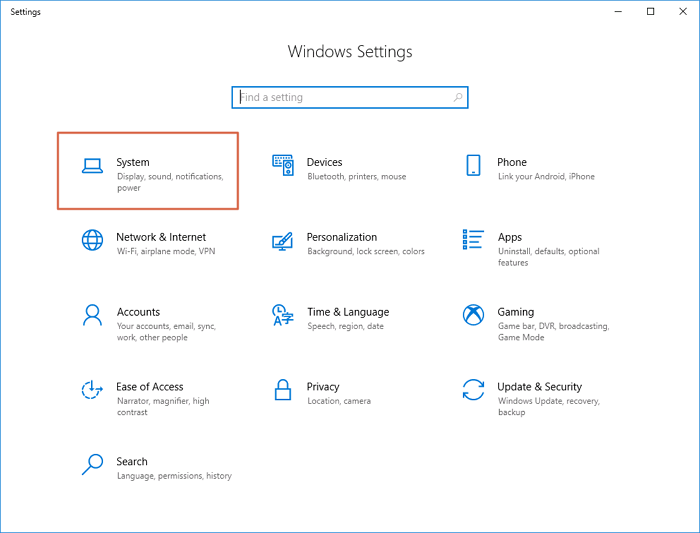Click 'Display, sound, notifications, power' text
Viewport: 700px width, 533px height.
pyautogui.click(x=170, y=182)
